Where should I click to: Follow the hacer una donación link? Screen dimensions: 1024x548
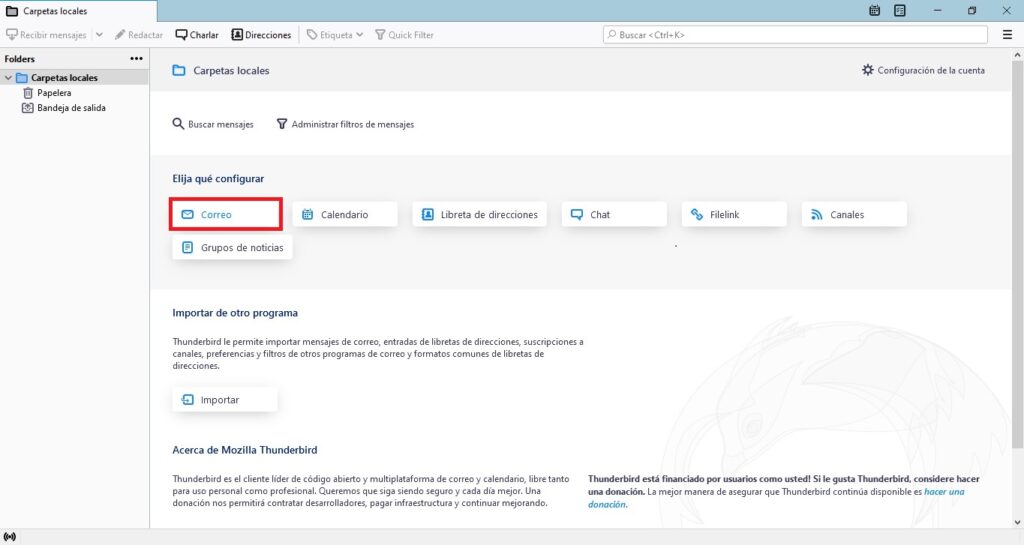pos(944,492)
